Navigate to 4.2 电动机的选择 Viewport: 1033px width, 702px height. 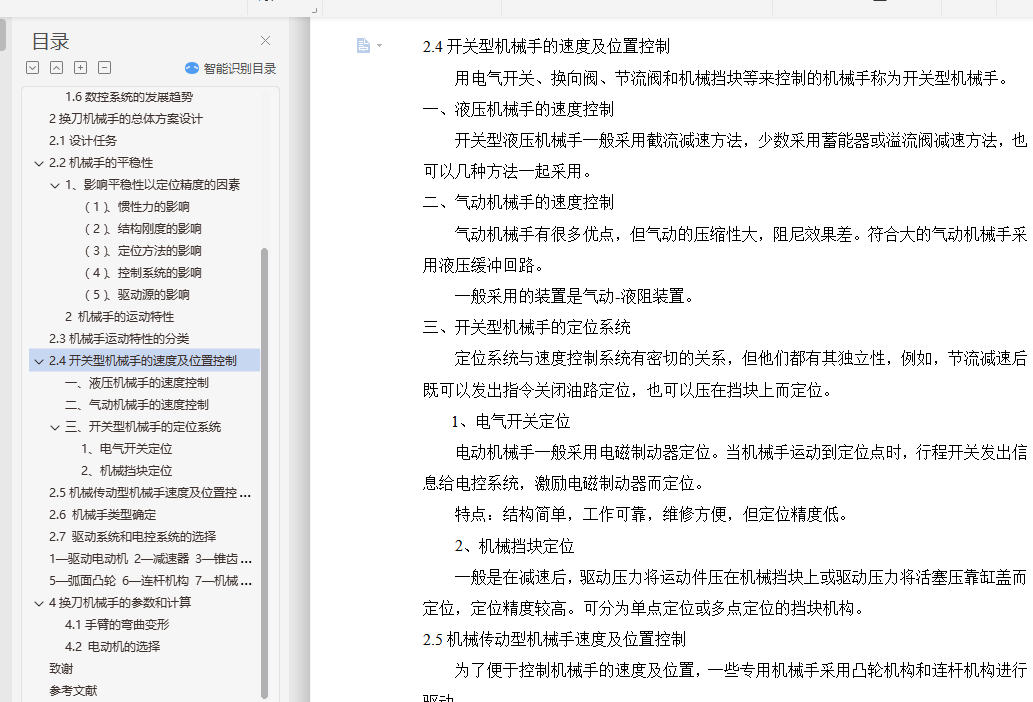(x=113, y=647)
